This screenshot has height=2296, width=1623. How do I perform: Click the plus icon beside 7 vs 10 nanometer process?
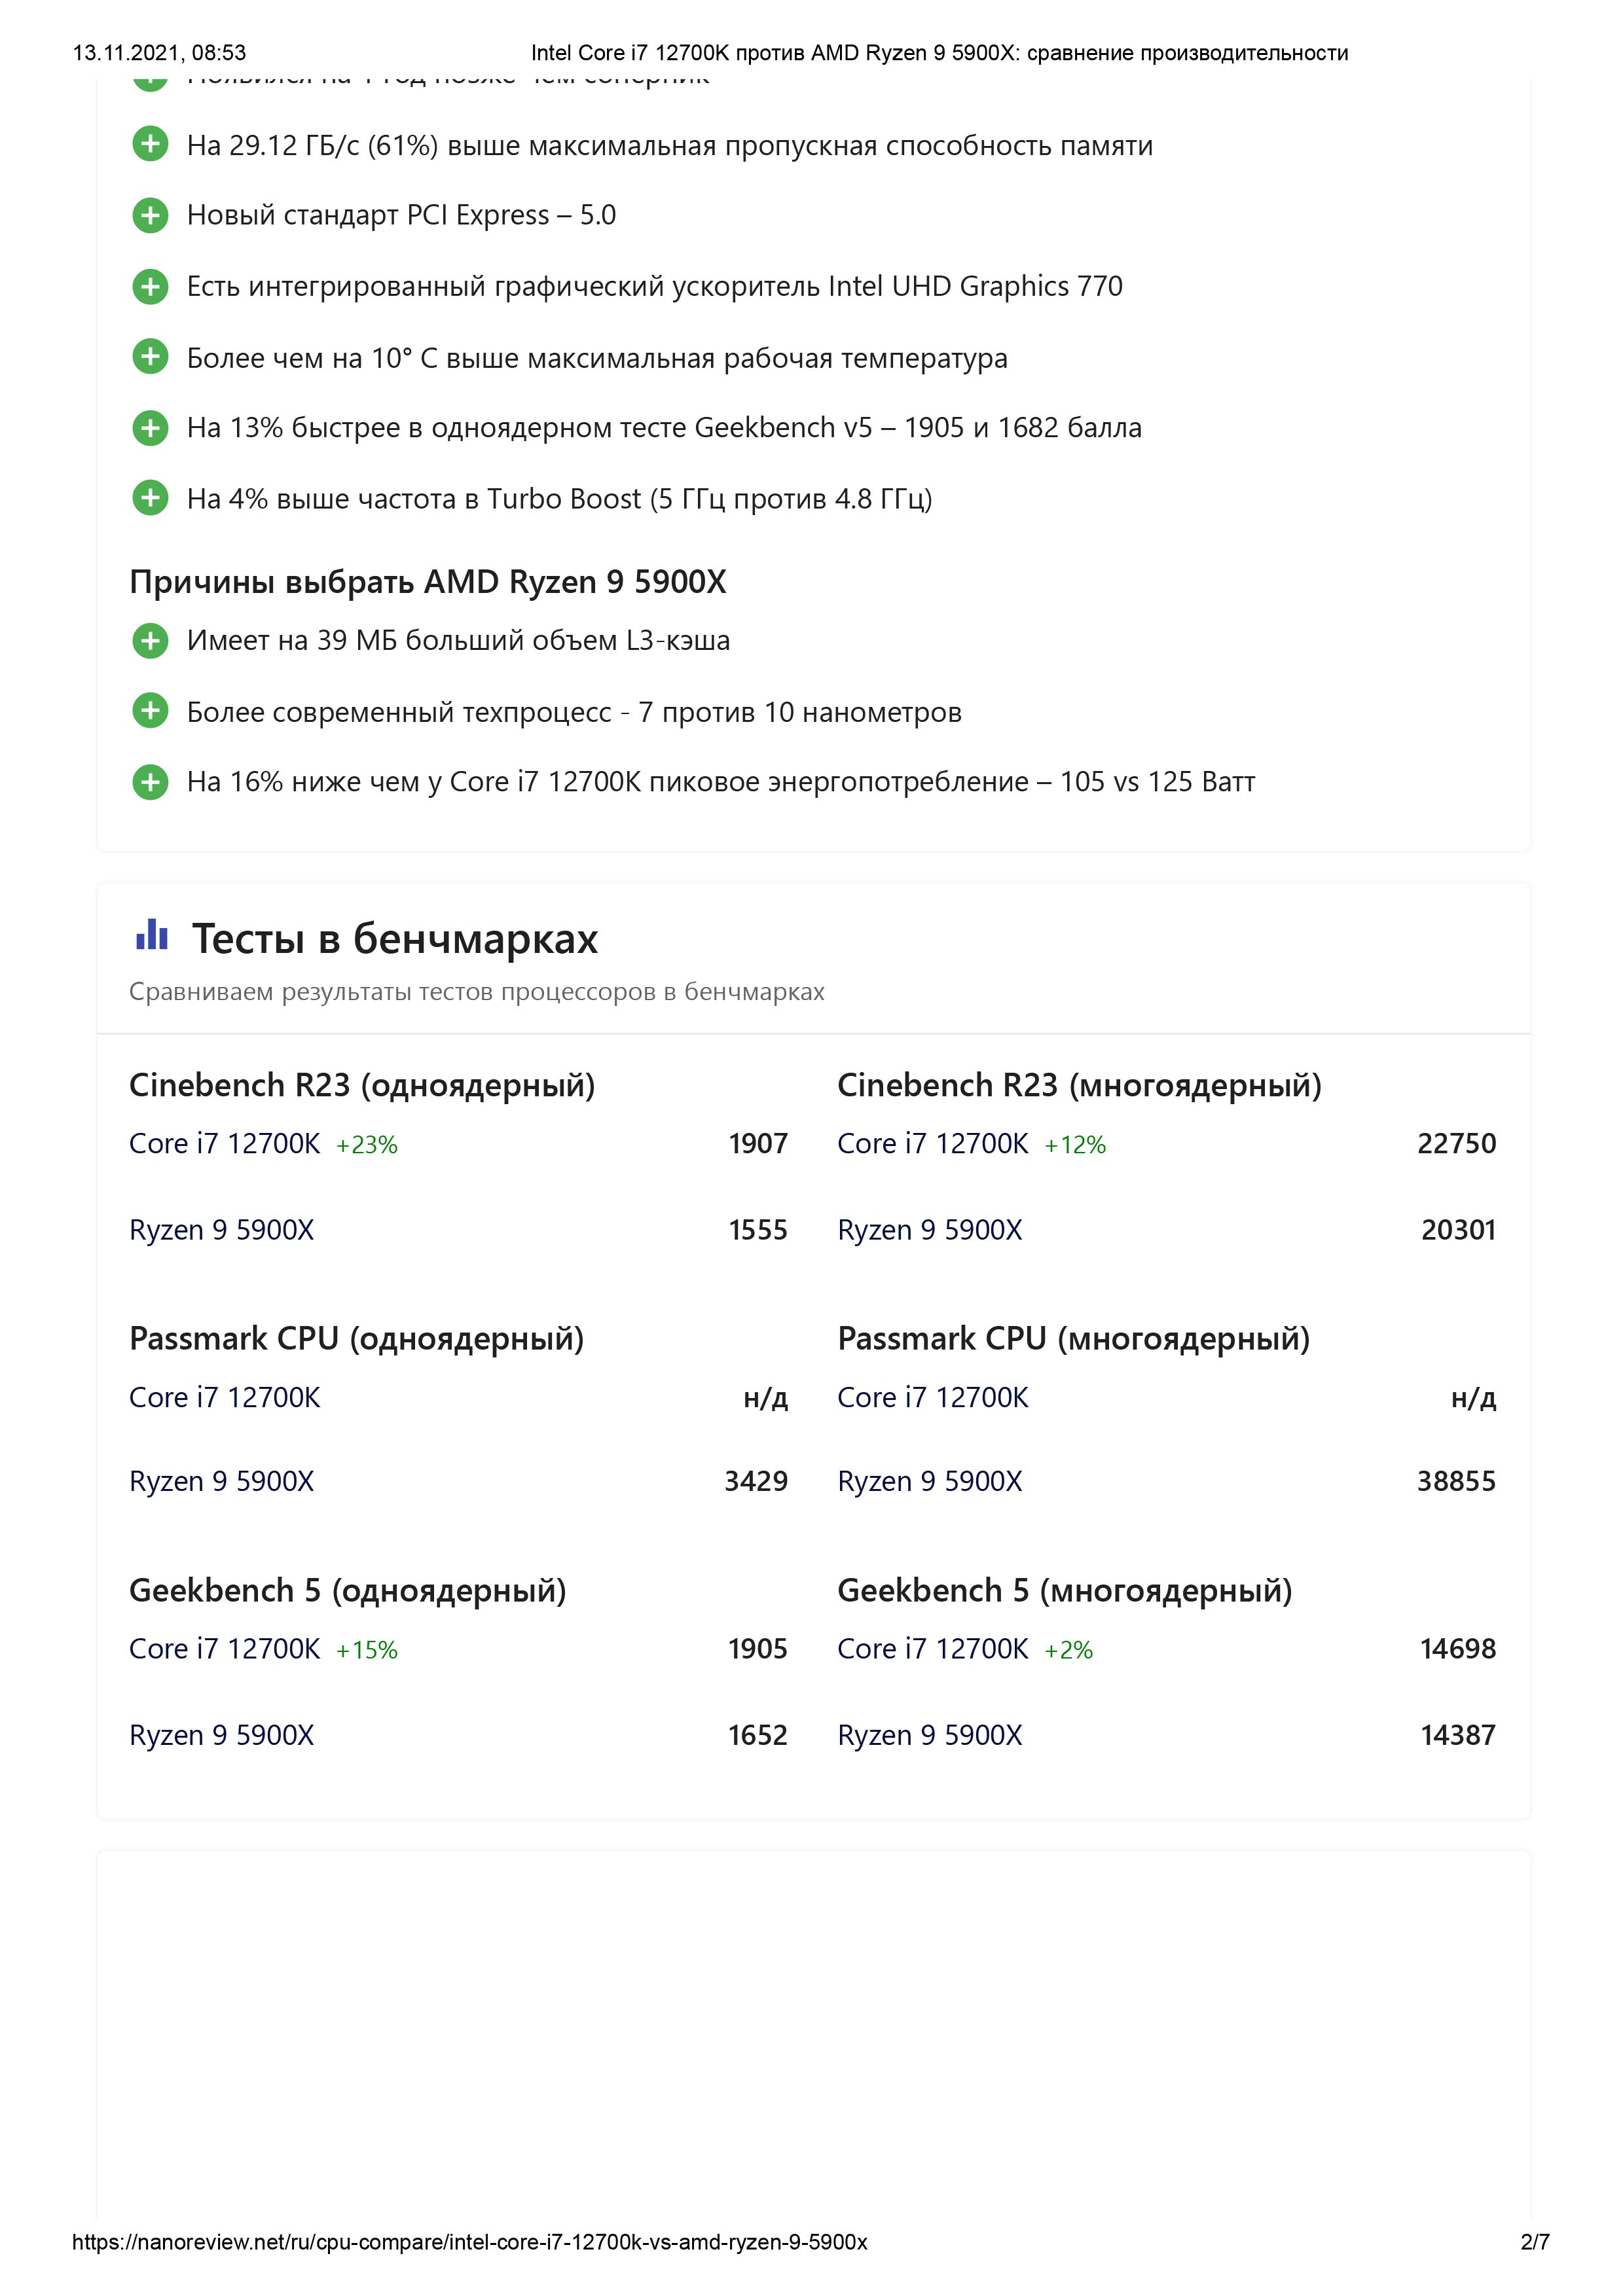click(150, 711)
